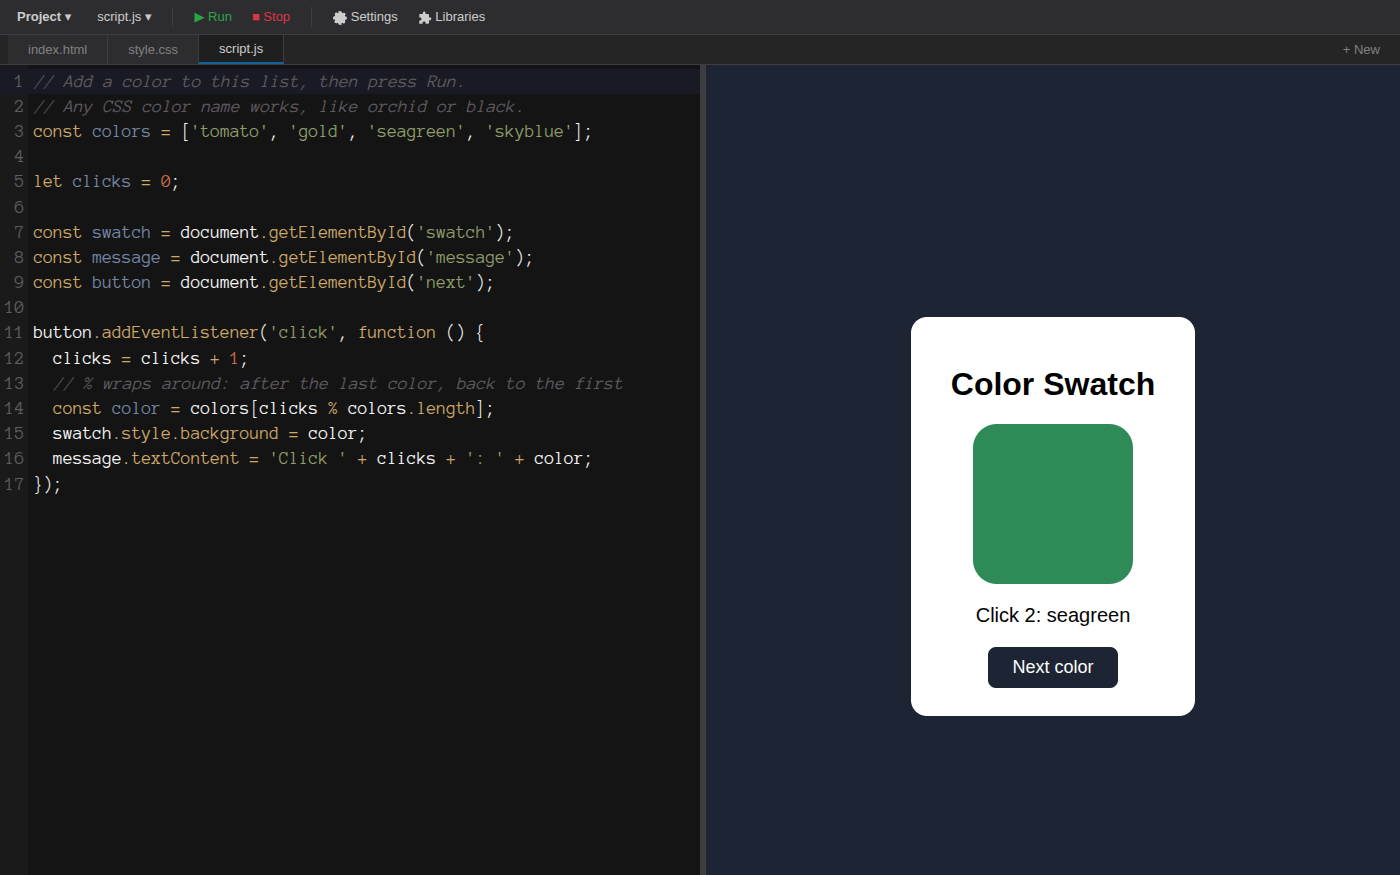The image size is (1400, 875).
Task: Click the '% wraps around' comment line
Action: [x=337, y=384]
